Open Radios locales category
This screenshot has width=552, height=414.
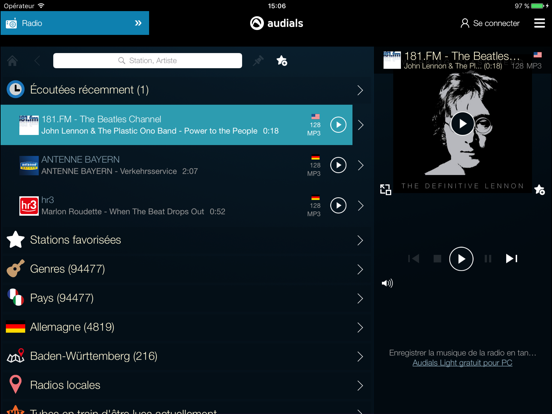pos(187,385)
